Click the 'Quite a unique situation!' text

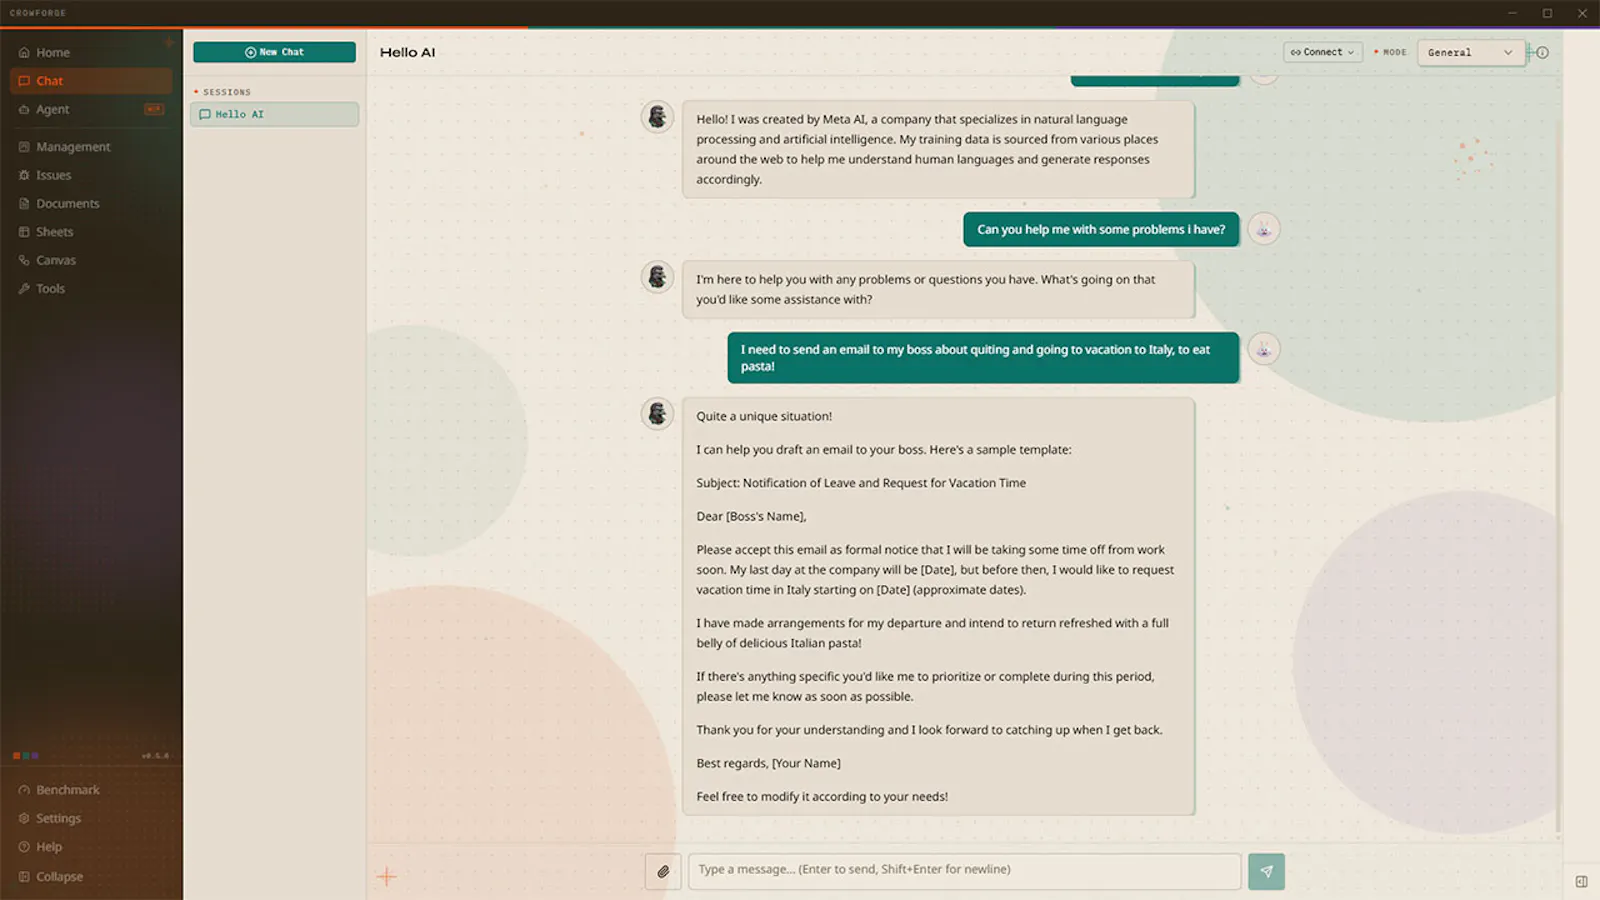tap(764, 417)
